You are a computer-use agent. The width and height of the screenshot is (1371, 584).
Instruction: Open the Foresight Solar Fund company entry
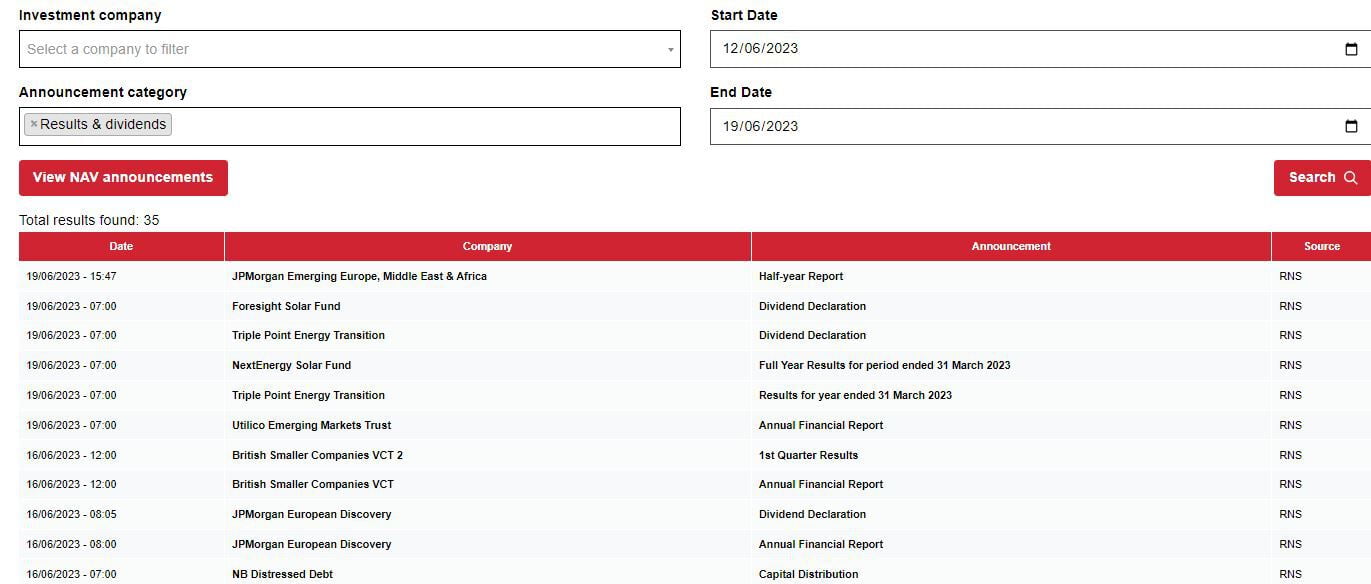pyautogui.click(x=286, y=306)
